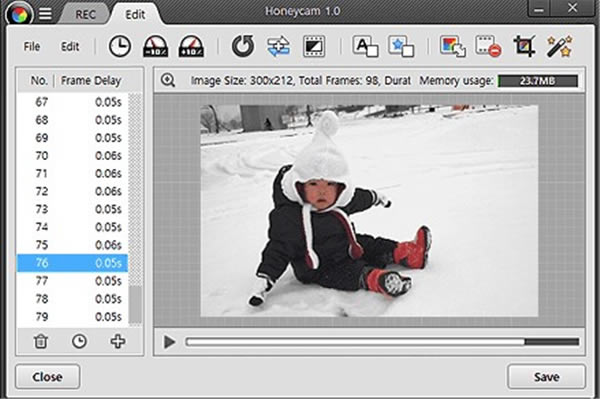The image size is (600, 399).
Task: Click the resize image icon
Action: [x=453, y=47]
